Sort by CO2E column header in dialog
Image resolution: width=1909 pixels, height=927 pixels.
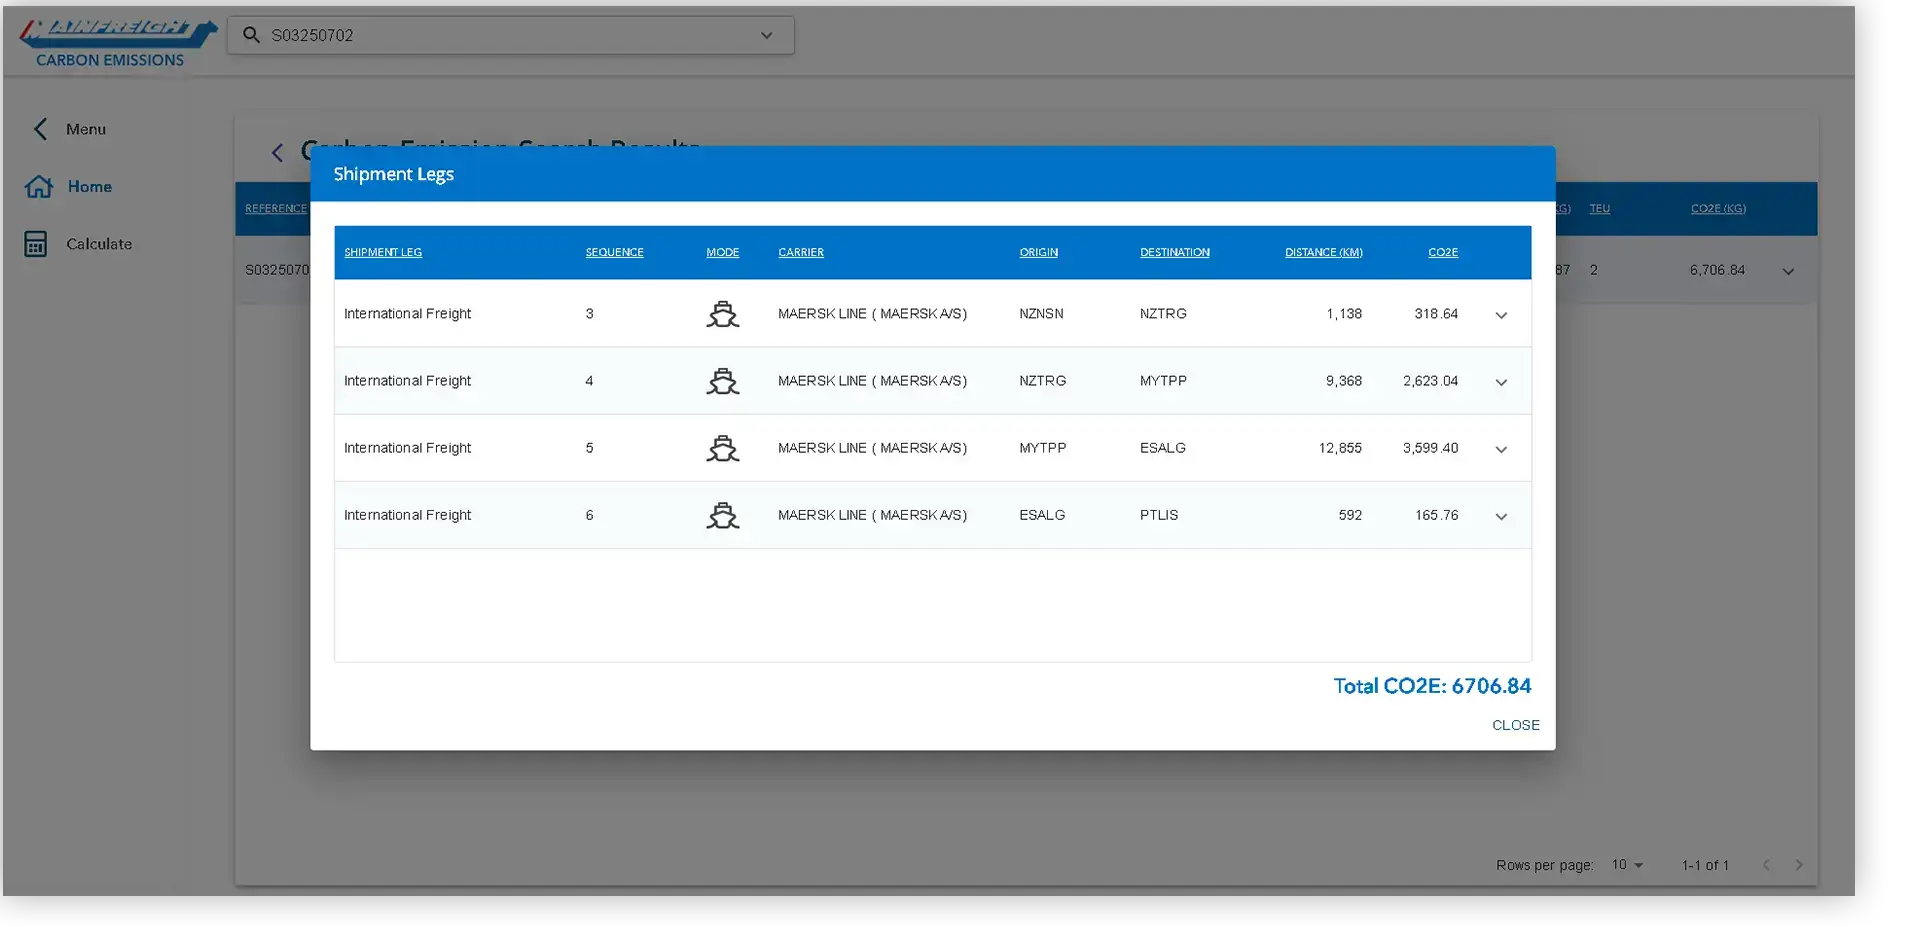1442,252
